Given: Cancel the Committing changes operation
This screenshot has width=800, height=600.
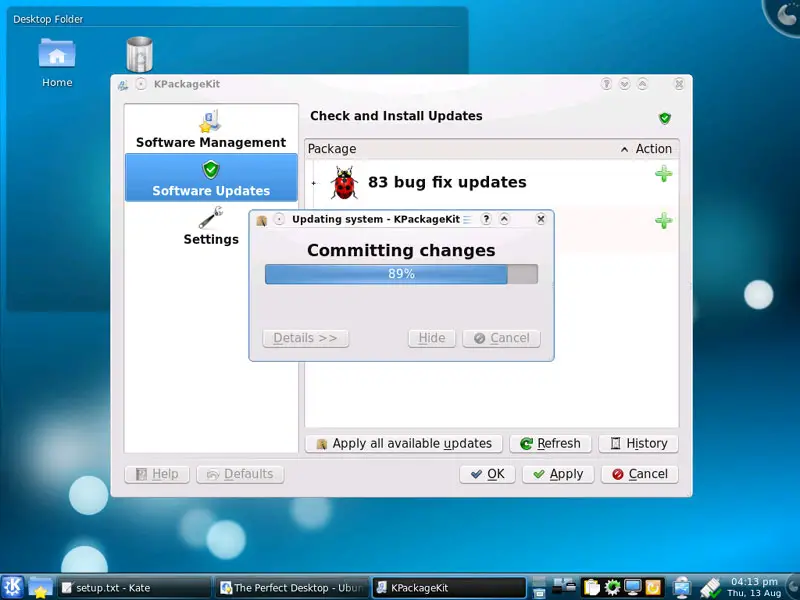Looking at the screenshot, I should (501, 338).
